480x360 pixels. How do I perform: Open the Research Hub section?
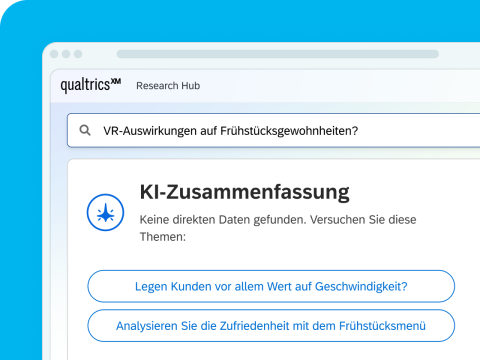coord(168,86)
